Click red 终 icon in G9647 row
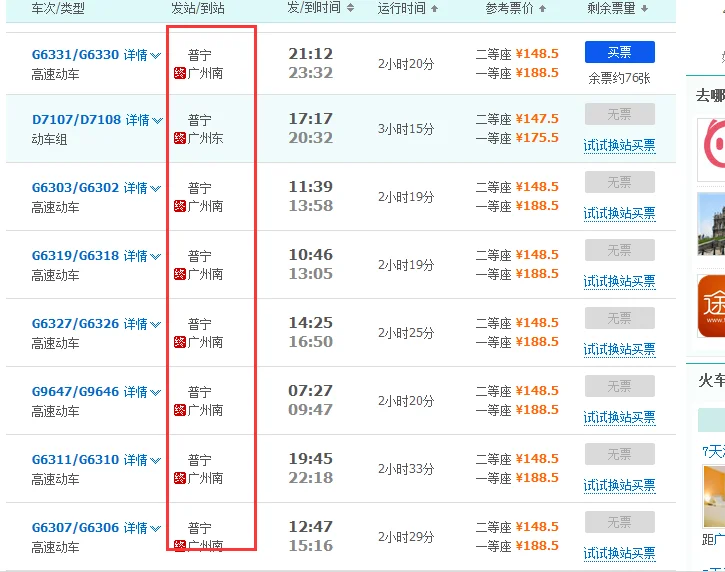 [x=180, y=410]
